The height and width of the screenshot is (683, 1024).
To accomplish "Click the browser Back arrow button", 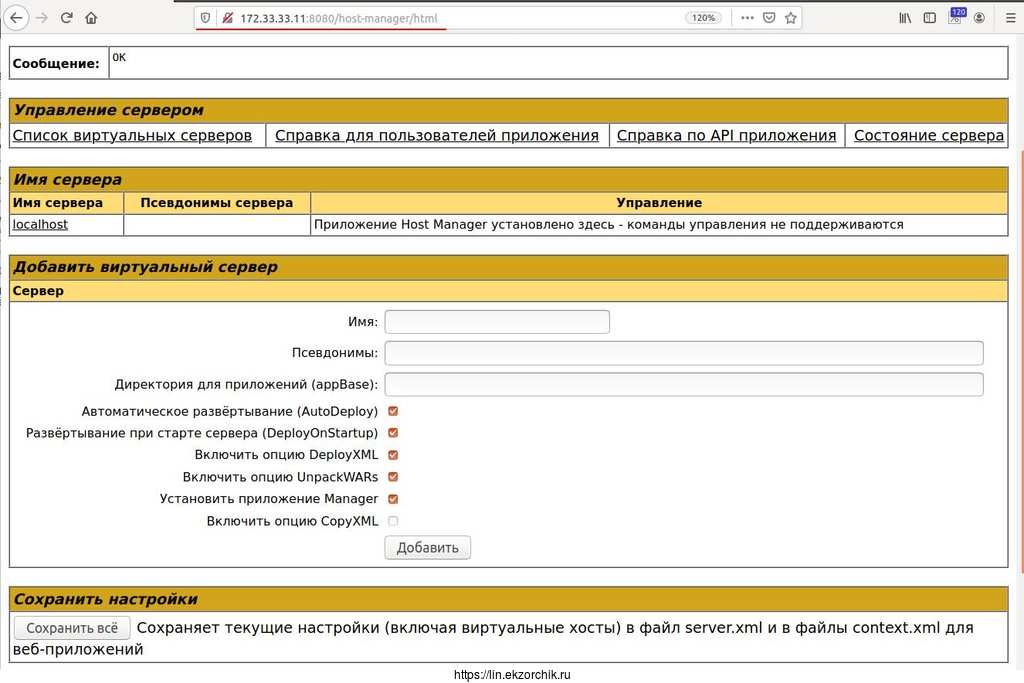I will point(17,18).
